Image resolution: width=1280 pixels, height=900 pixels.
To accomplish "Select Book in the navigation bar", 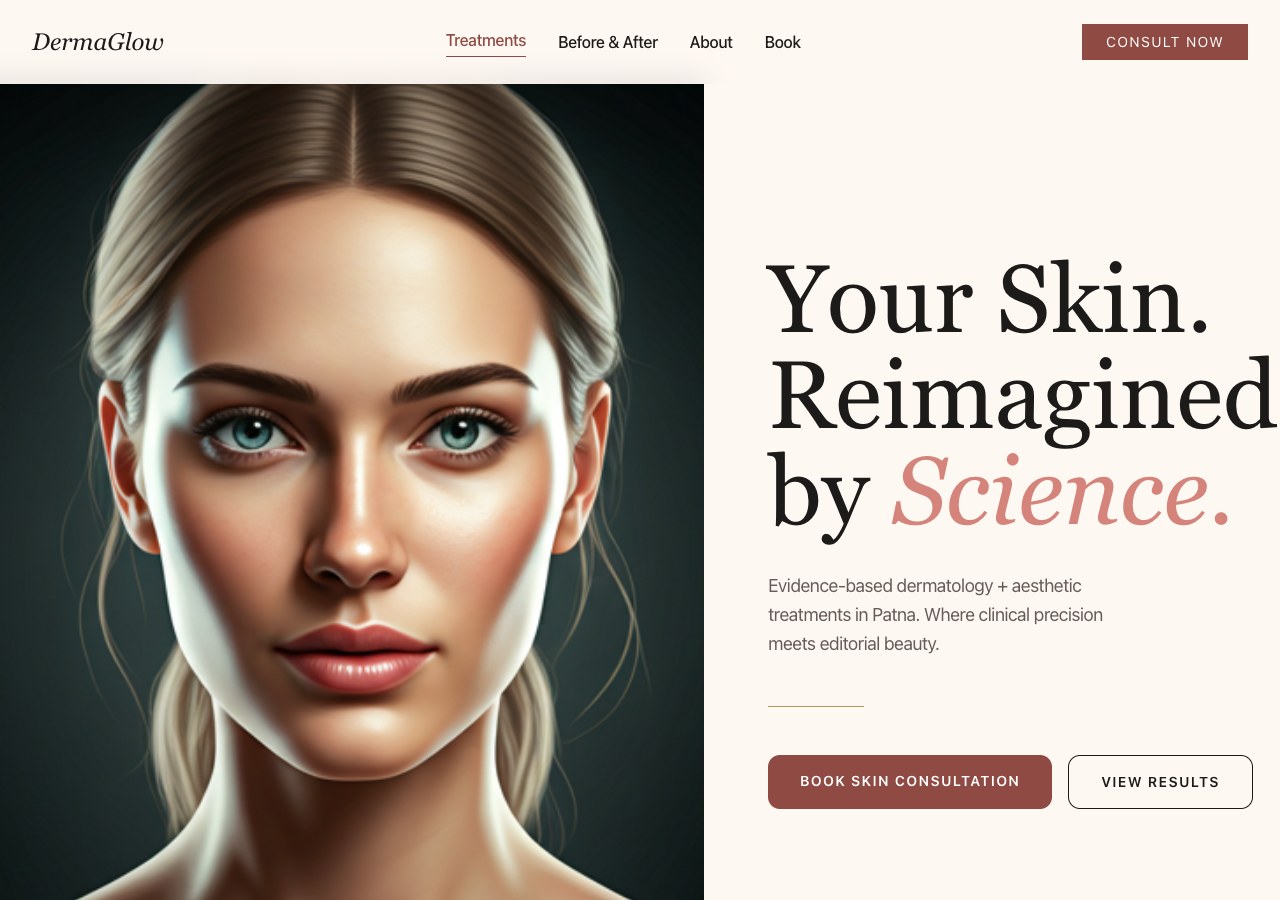I will coord(783,42).
